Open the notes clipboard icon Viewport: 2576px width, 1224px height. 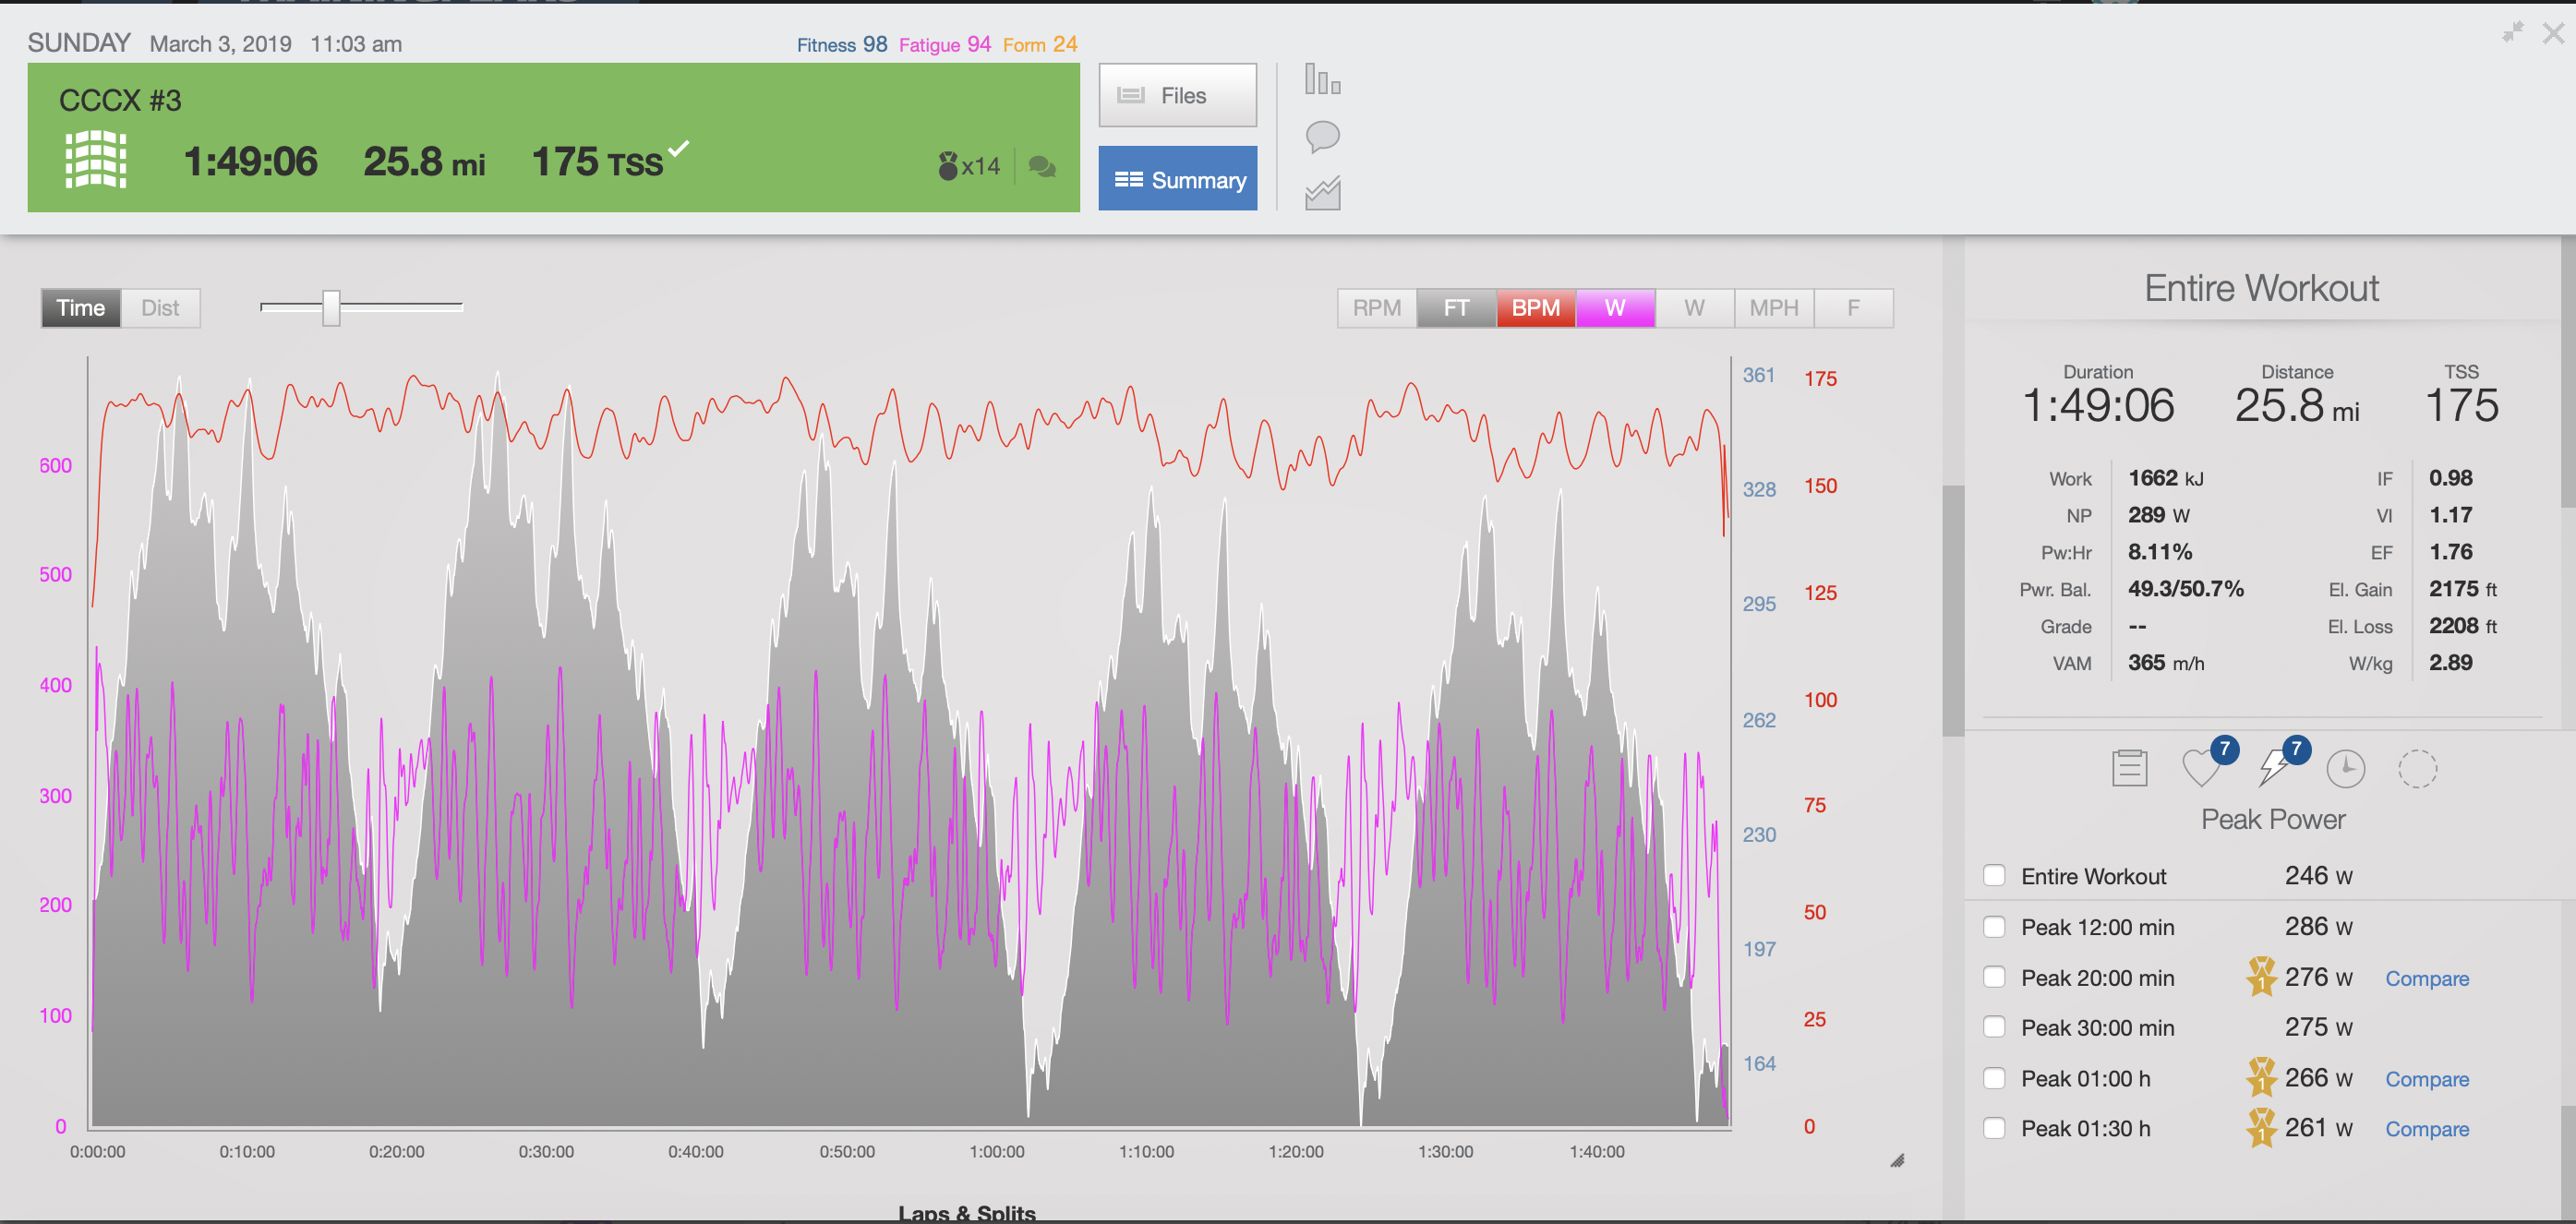2129,768
